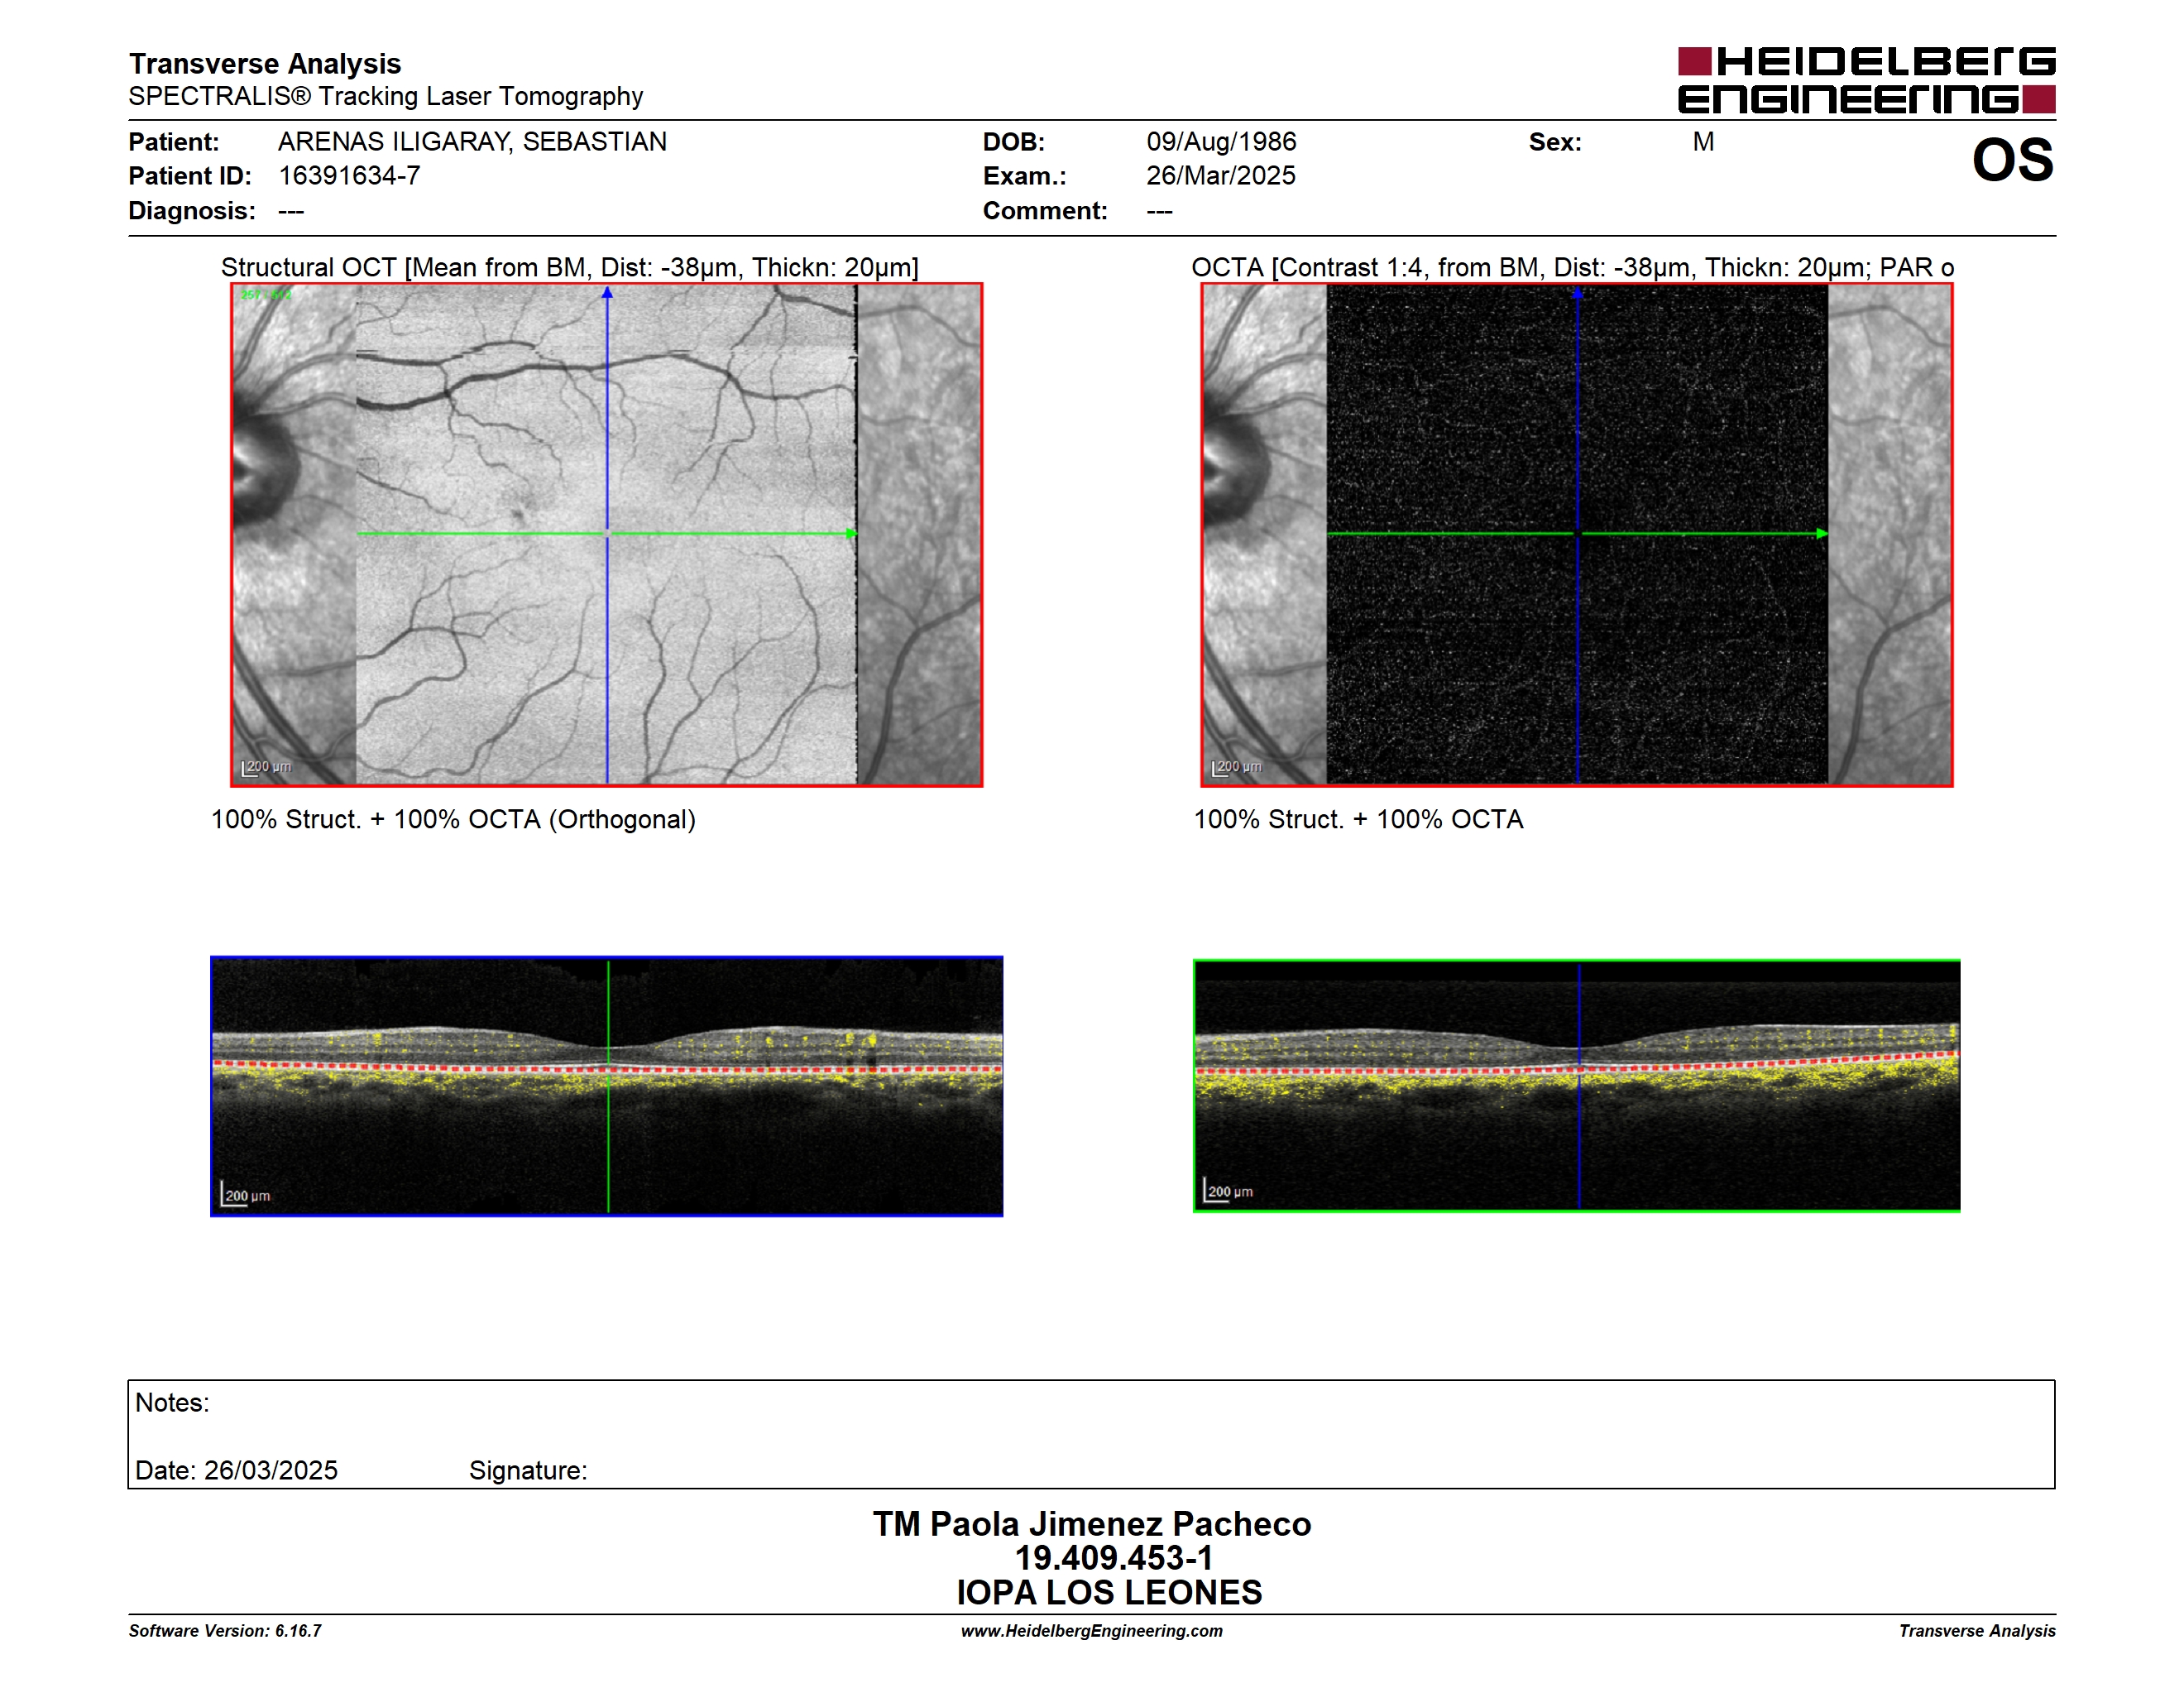Select patient name ARENAS ILIGARAY, SEBASTIAN
Image resolution: width=2184 pixels, height=1688 pixels.
472,141
